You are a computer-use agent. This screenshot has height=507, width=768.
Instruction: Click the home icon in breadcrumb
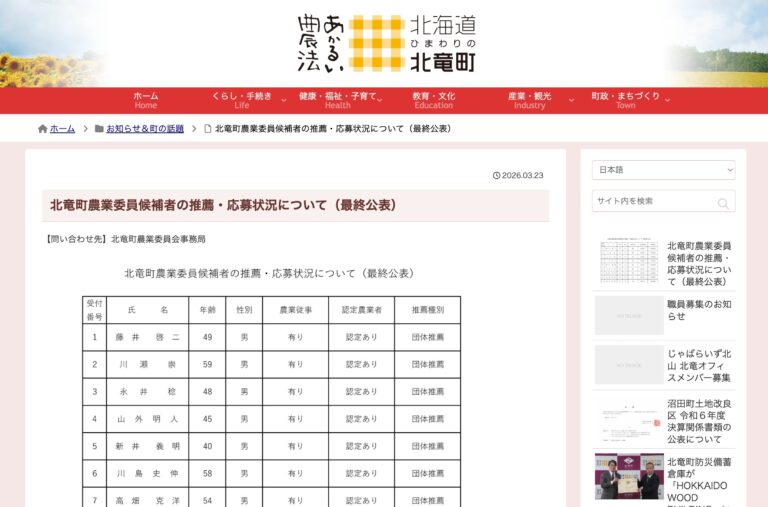tap(42, 129)
